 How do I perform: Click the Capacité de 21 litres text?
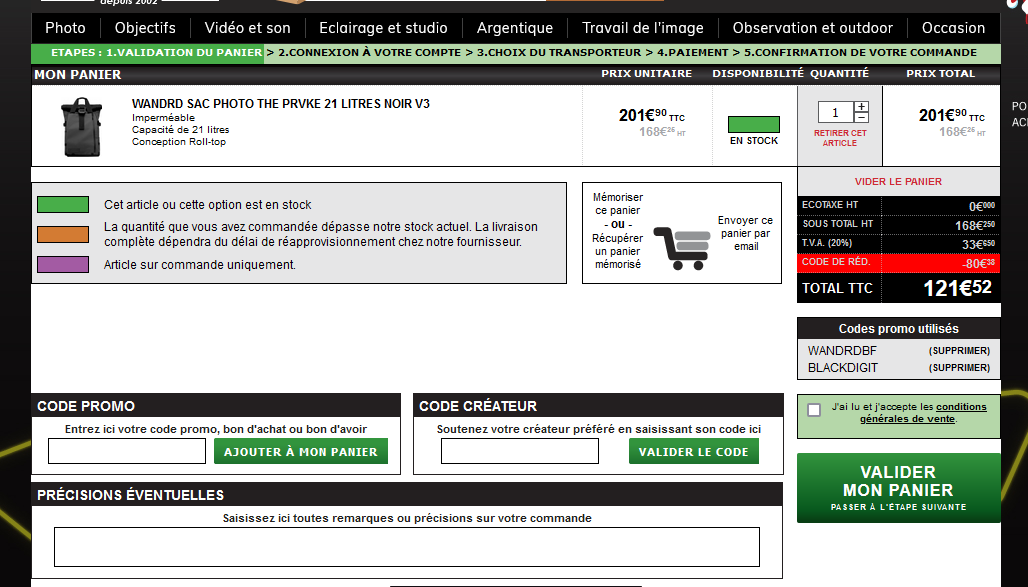tap(180, 130)
